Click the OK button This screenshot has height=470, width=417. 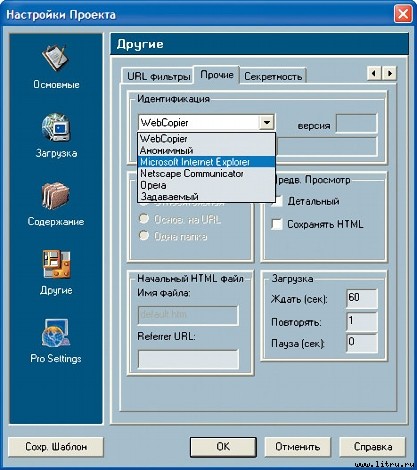point(223,446)
